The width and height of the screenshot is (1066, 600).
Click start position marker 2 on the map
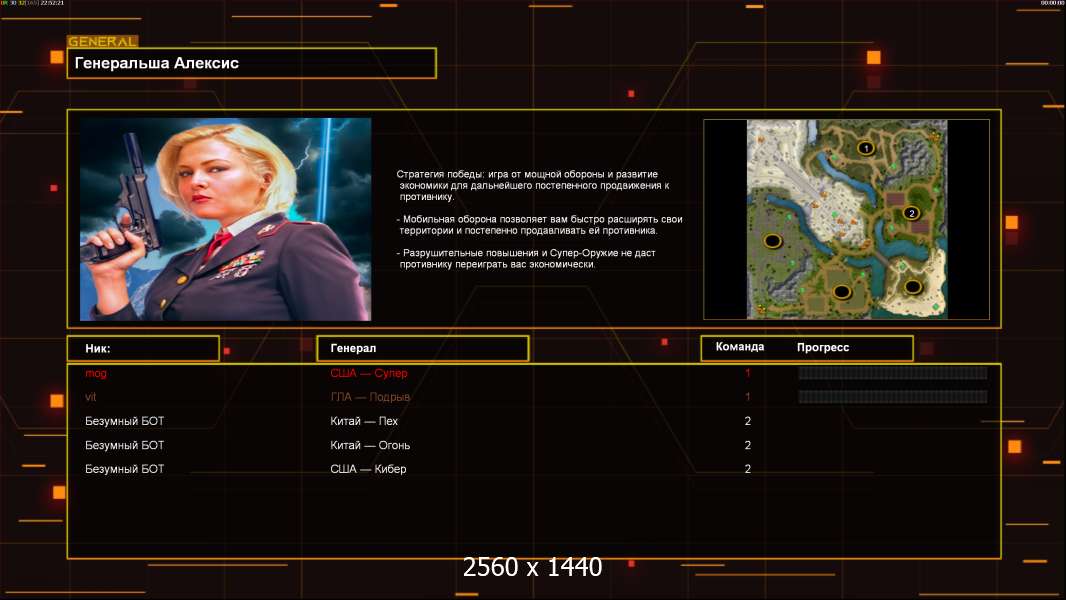pos(912,213)
